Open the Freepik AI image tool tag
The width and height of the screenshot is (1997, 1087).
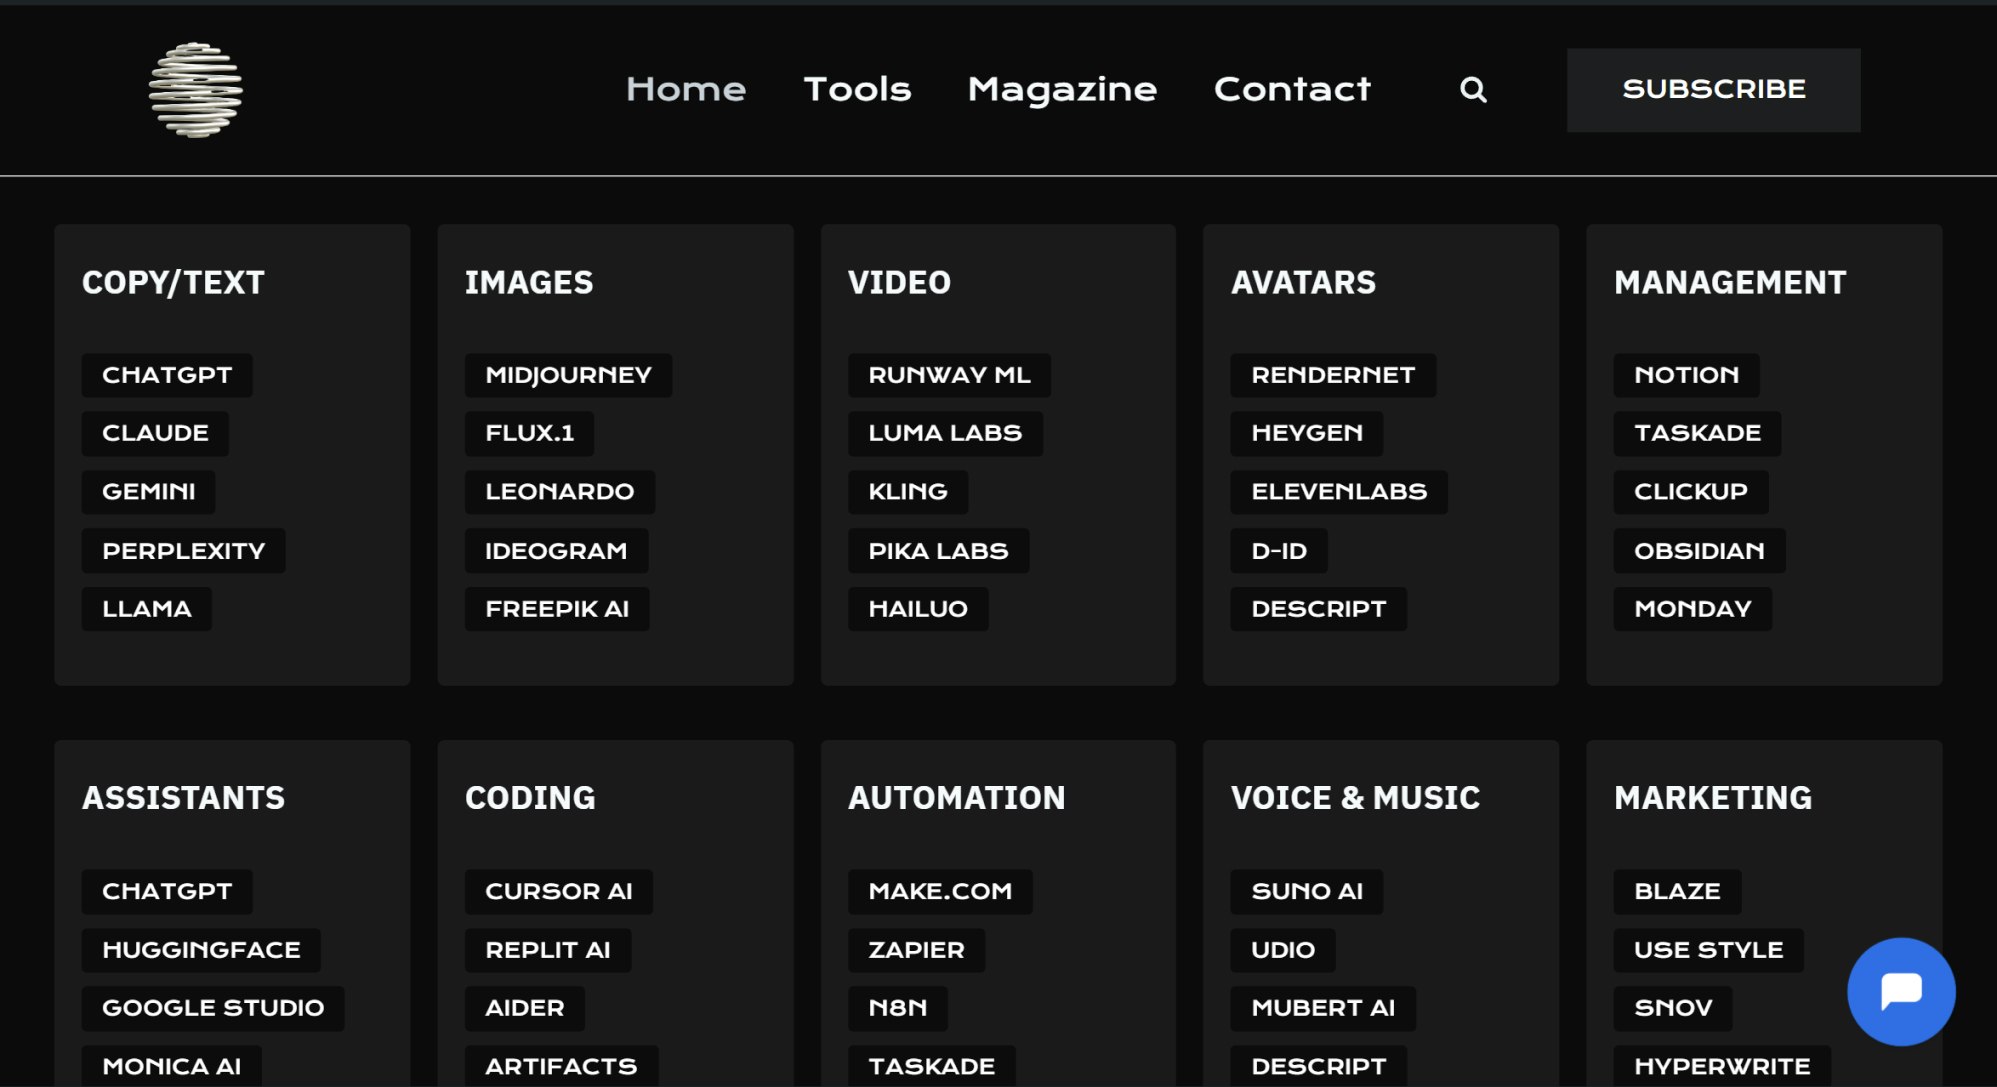556,609
